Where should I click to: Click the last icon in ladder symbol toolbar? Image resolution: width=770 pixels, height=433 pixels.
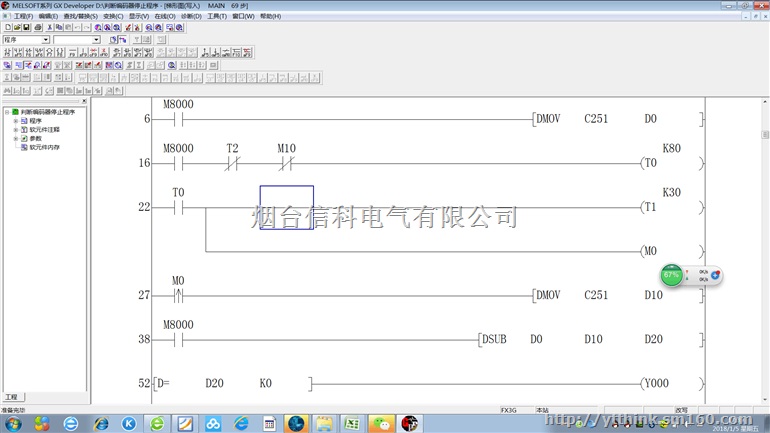(x=248, y=52)
